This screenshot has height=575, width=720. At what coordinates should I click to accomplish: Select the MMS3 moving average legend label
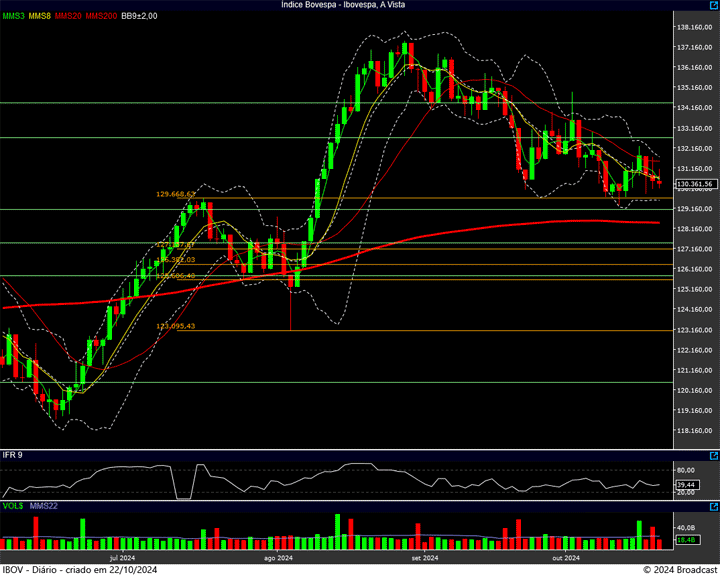click(x=13, y=16)
